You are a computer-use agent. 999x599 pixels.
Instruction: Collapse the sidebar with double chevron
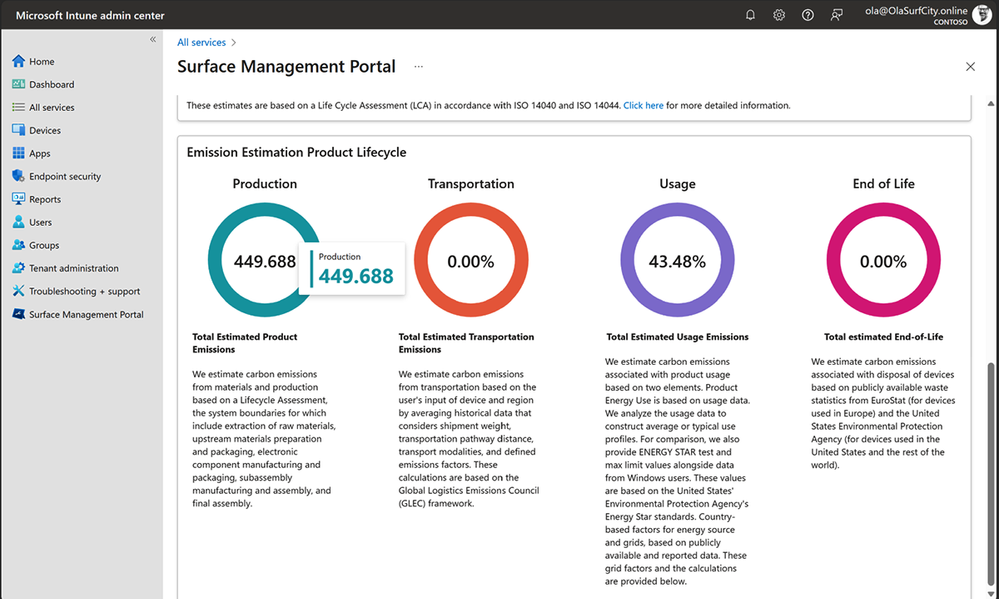point(153,40)
